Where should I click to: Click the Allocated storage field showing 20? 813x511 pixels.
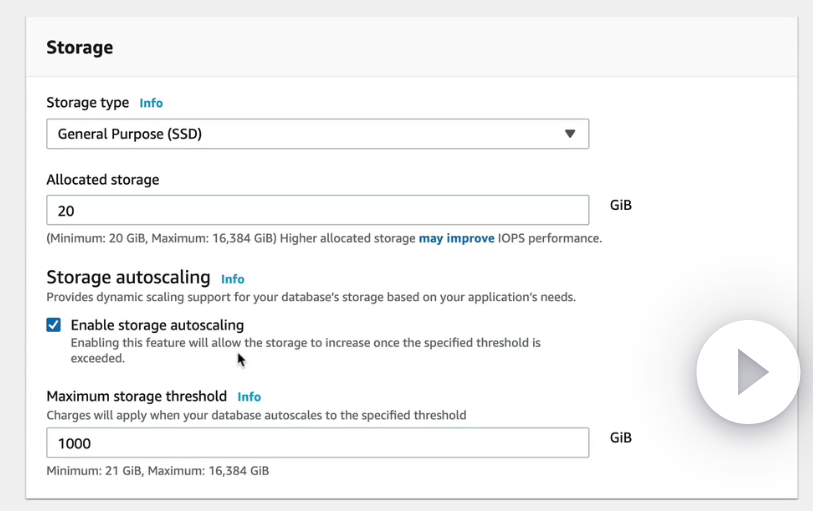(x=317, y=210)
